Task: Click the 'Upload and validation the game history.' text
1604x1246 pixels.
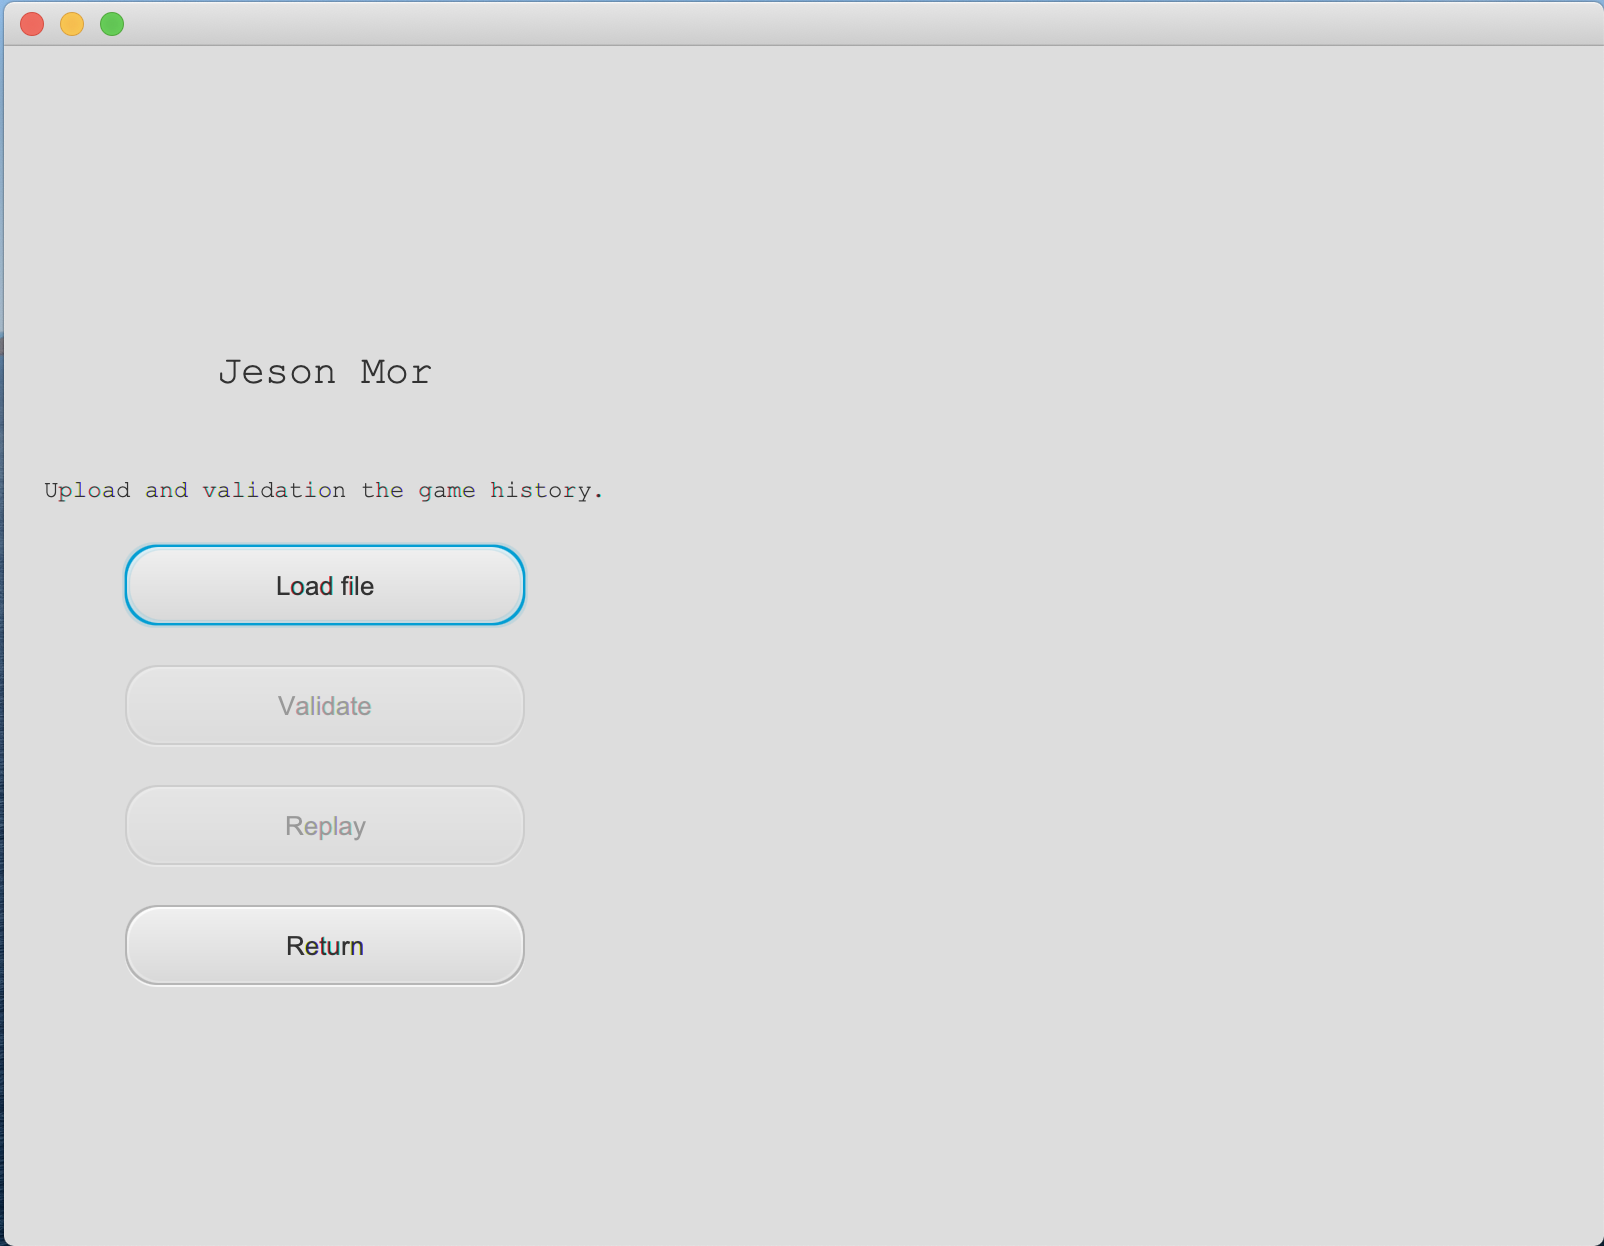Action: tap(324, 490)
